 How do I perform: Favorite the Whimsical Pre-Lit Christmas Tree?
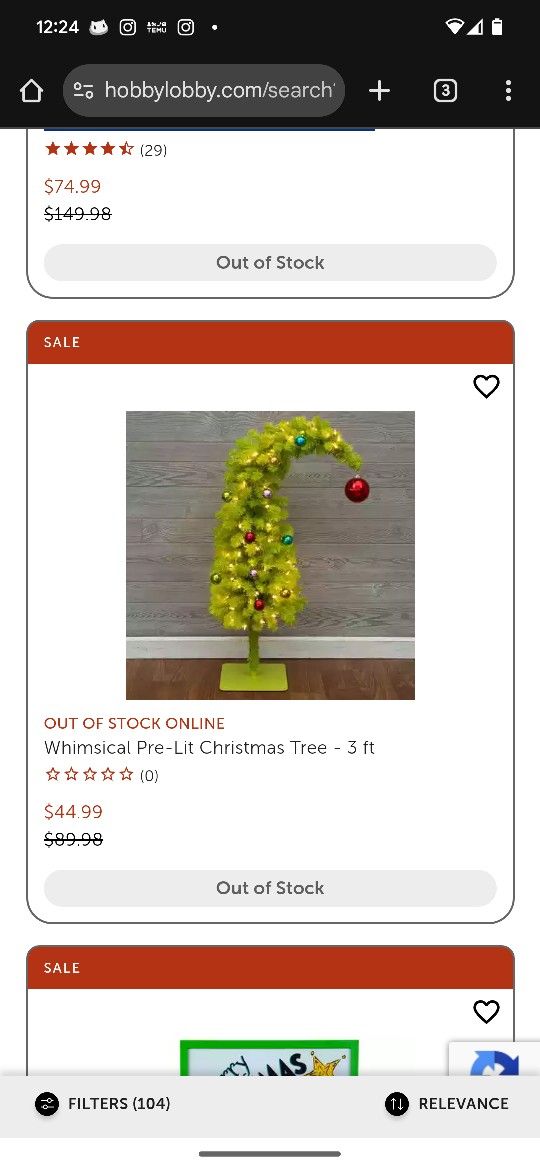click(486, 386)
